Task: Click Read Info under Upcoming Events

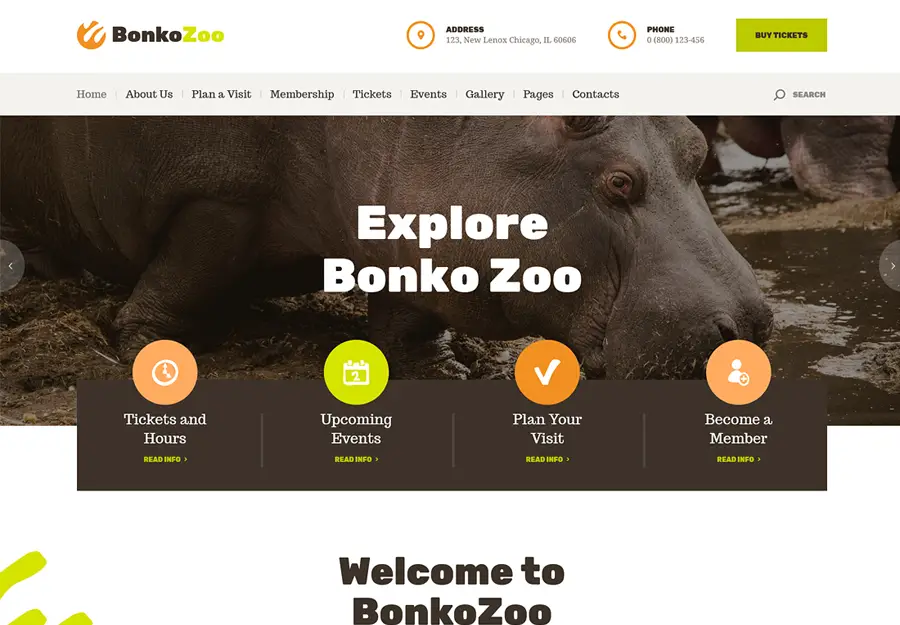Action: click(356, 459)
